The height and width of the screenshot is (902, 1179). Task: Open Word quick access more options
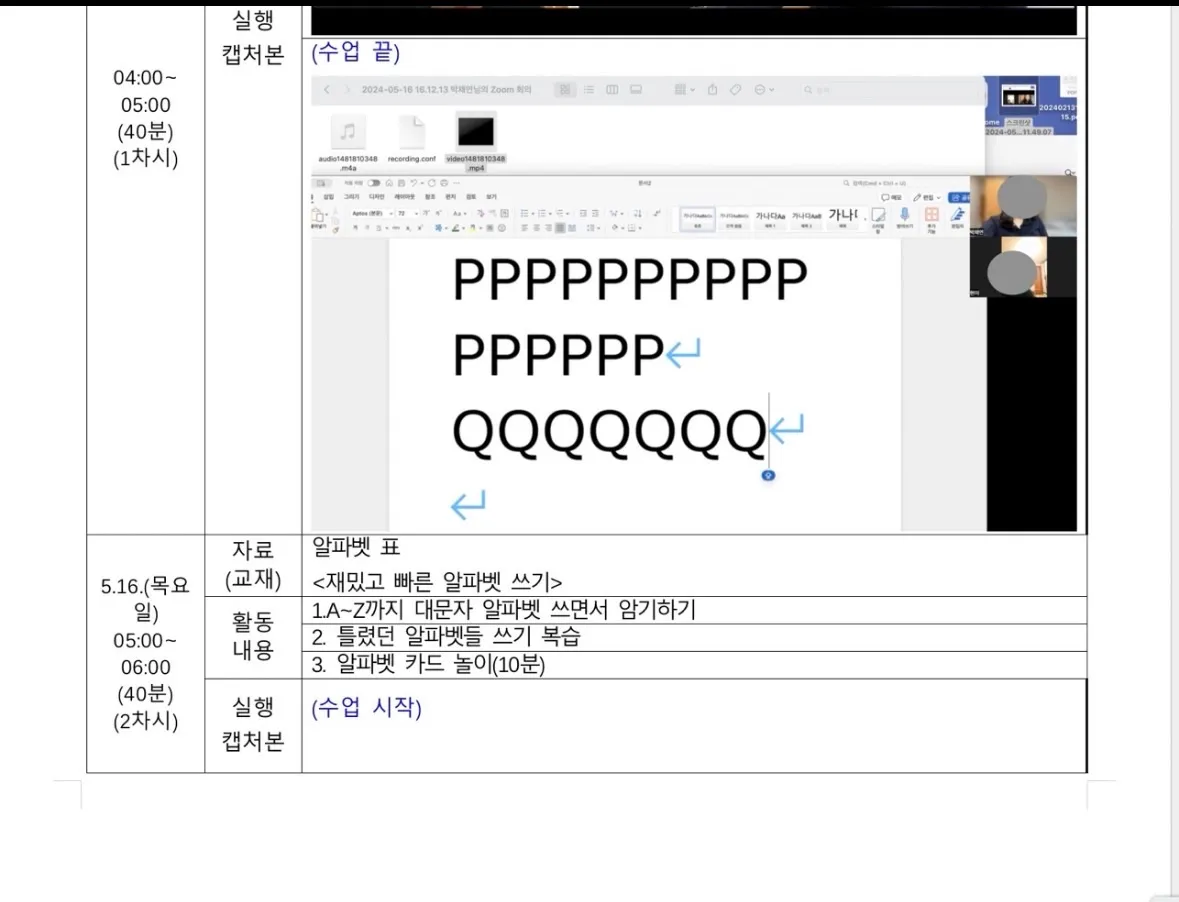click(x=456, y=183)
